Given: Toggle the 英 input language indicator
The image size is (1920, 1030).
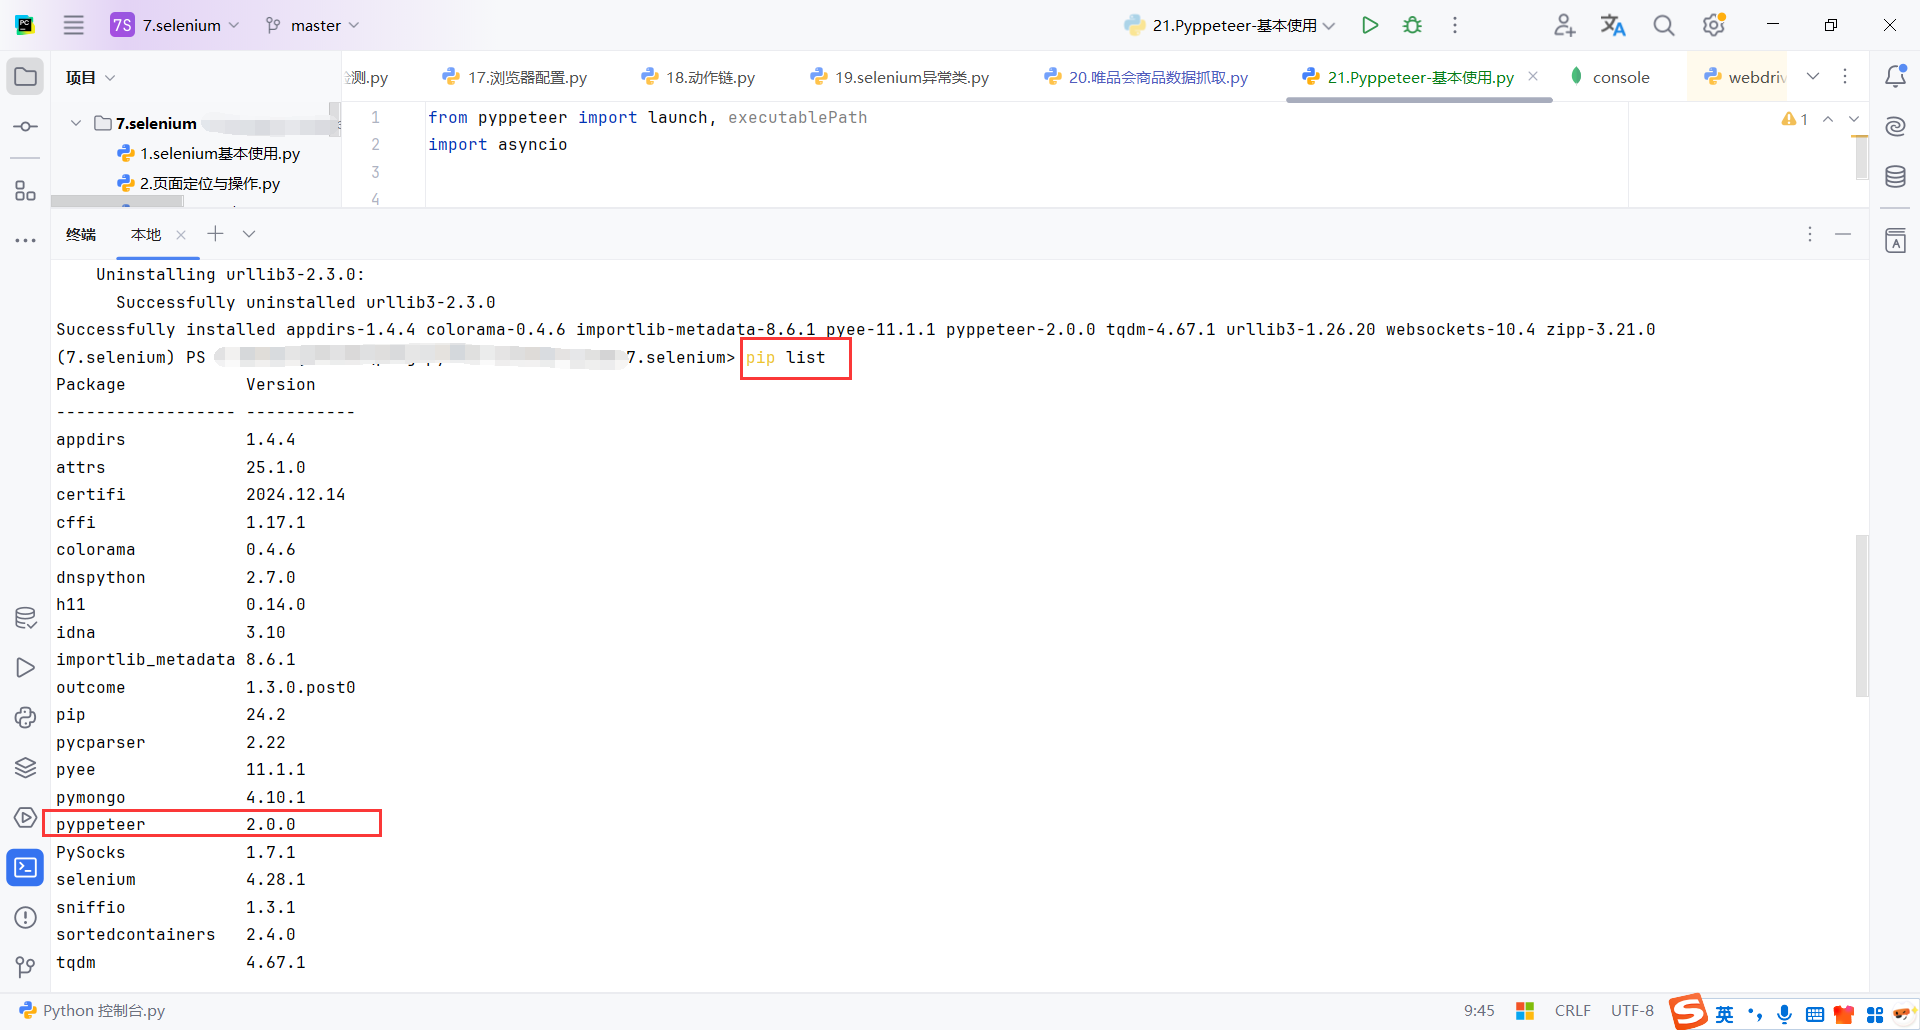Looking at the screenshot, I should [x=1725, y=1014].
